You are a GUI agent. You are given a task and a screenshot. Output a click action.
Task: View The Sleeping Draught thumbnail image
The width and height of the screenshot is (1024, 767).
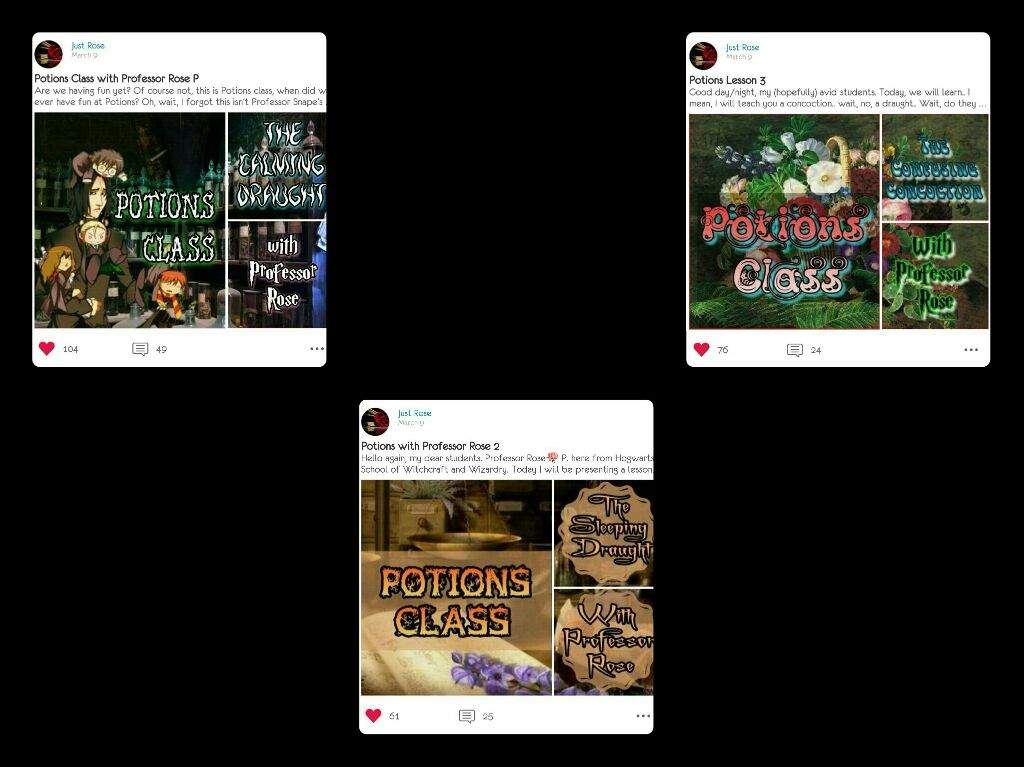(x=603, y=534)
